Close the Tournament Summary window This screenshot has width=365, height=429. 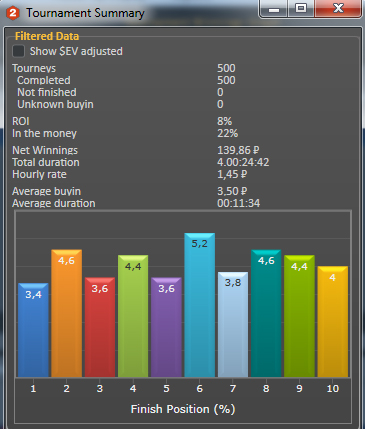pos(338,9)
